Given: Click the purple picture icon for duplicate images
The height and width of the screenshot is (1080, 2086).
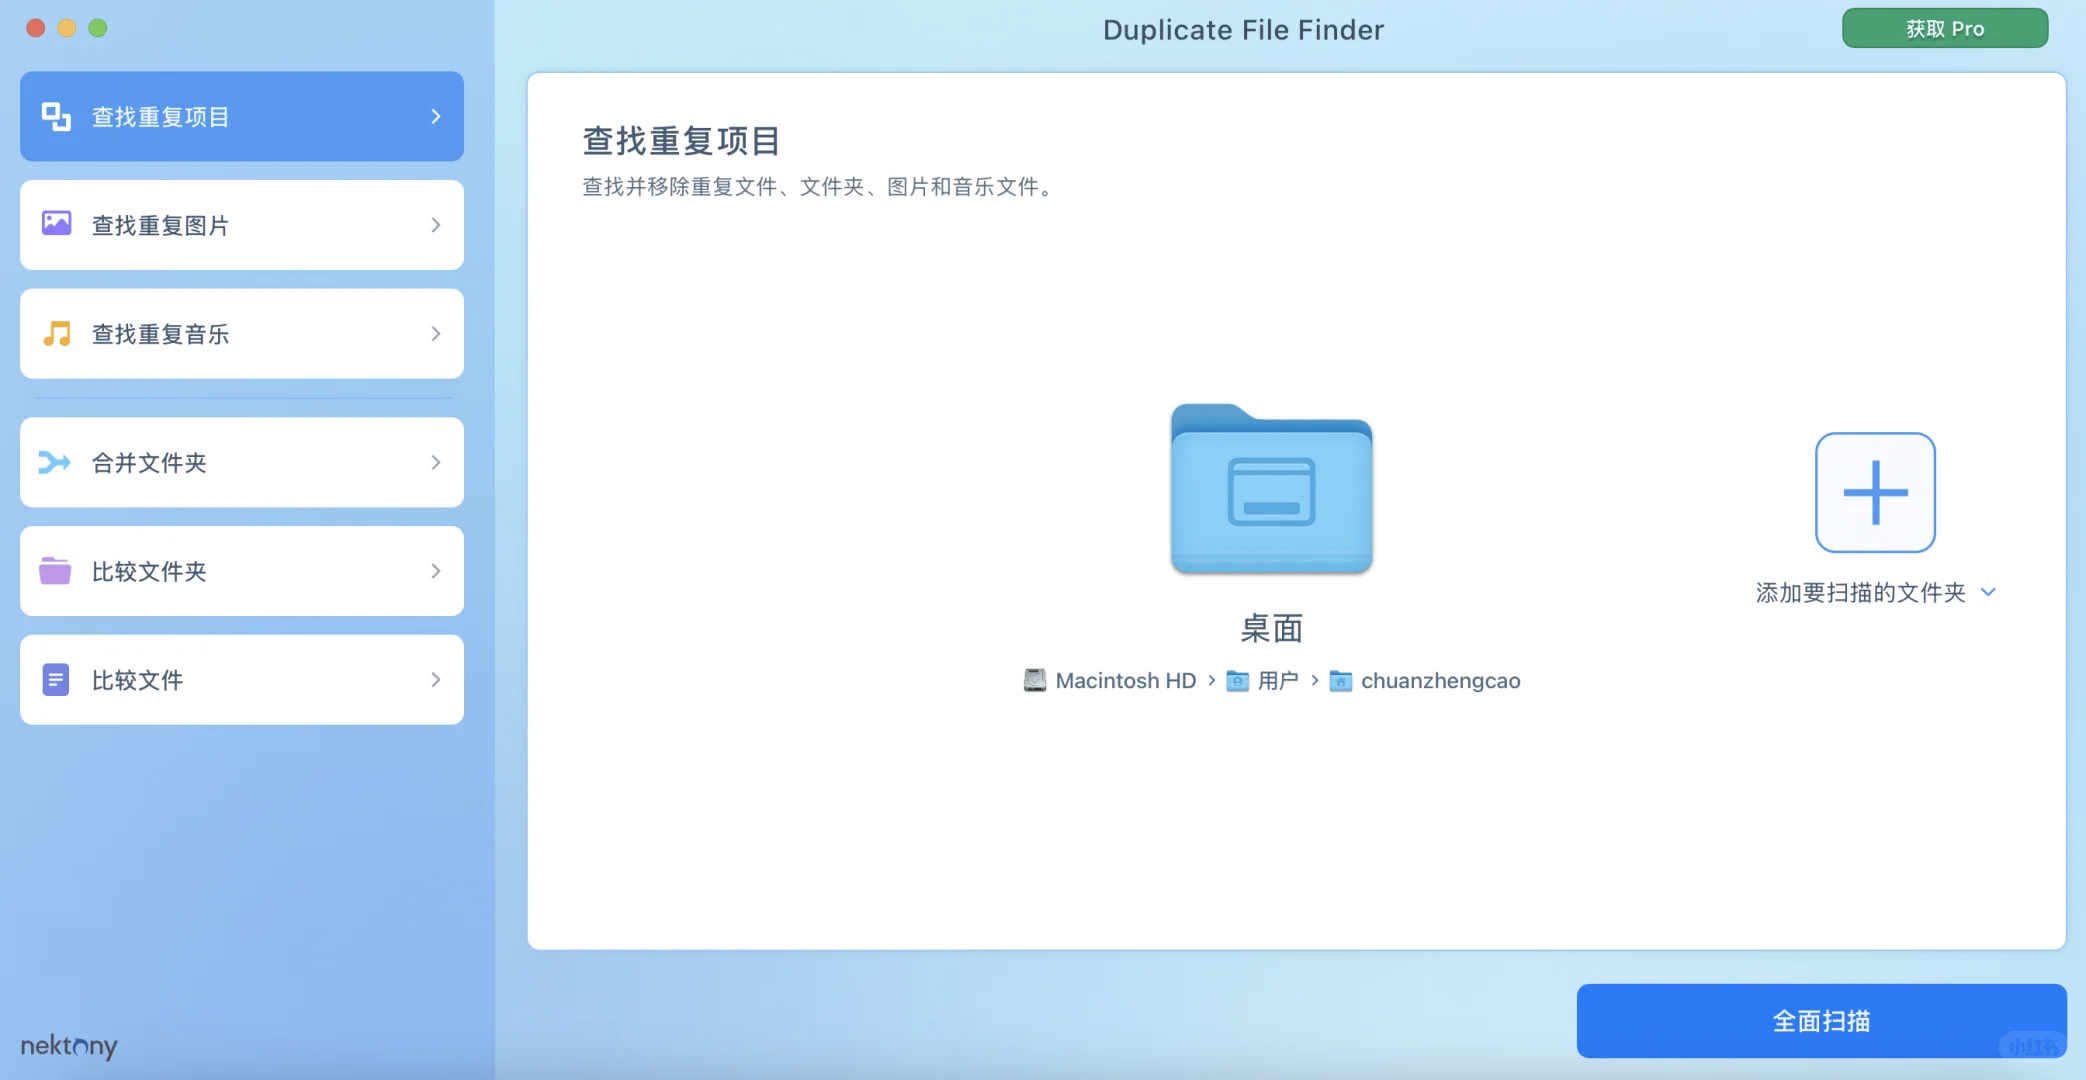Looking at the screenshot, I should click(56, 224).
